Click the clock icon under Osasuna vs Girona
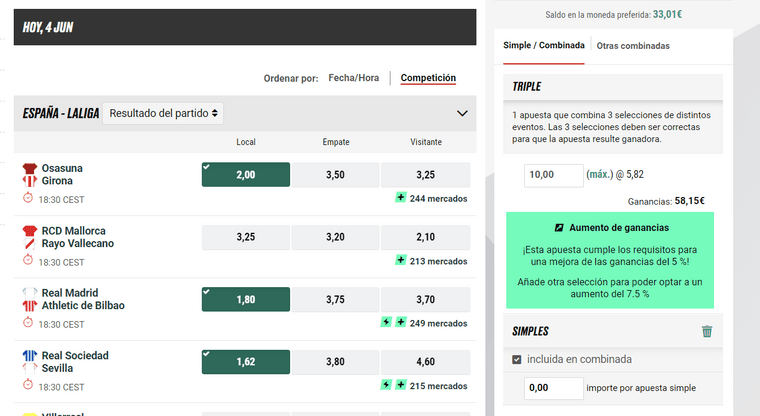The height and width of the screenshot is (416, 760). click(x=28, y=198)
